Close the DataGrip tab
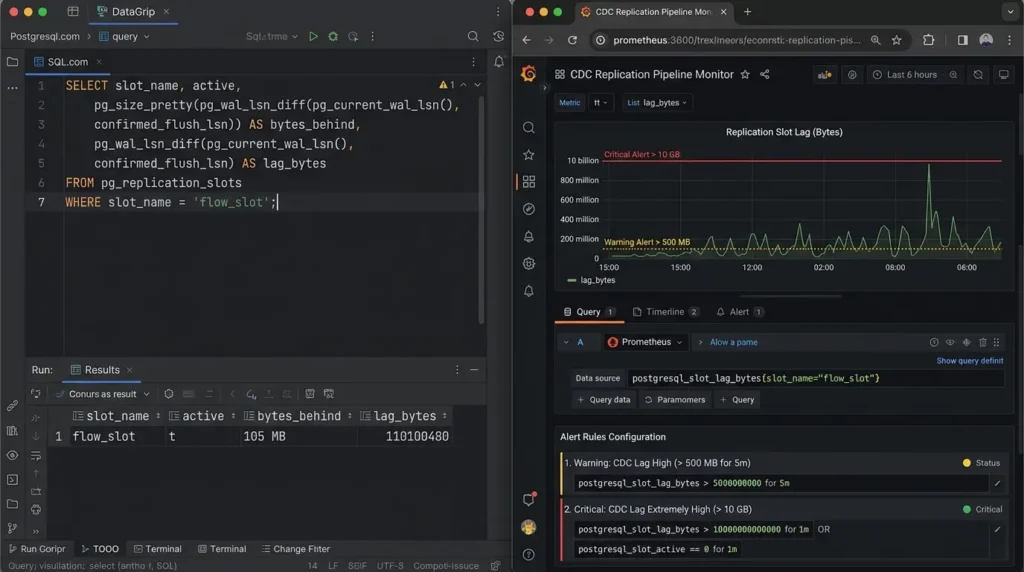Screen dimensions: 1024x572 (167, 12)
